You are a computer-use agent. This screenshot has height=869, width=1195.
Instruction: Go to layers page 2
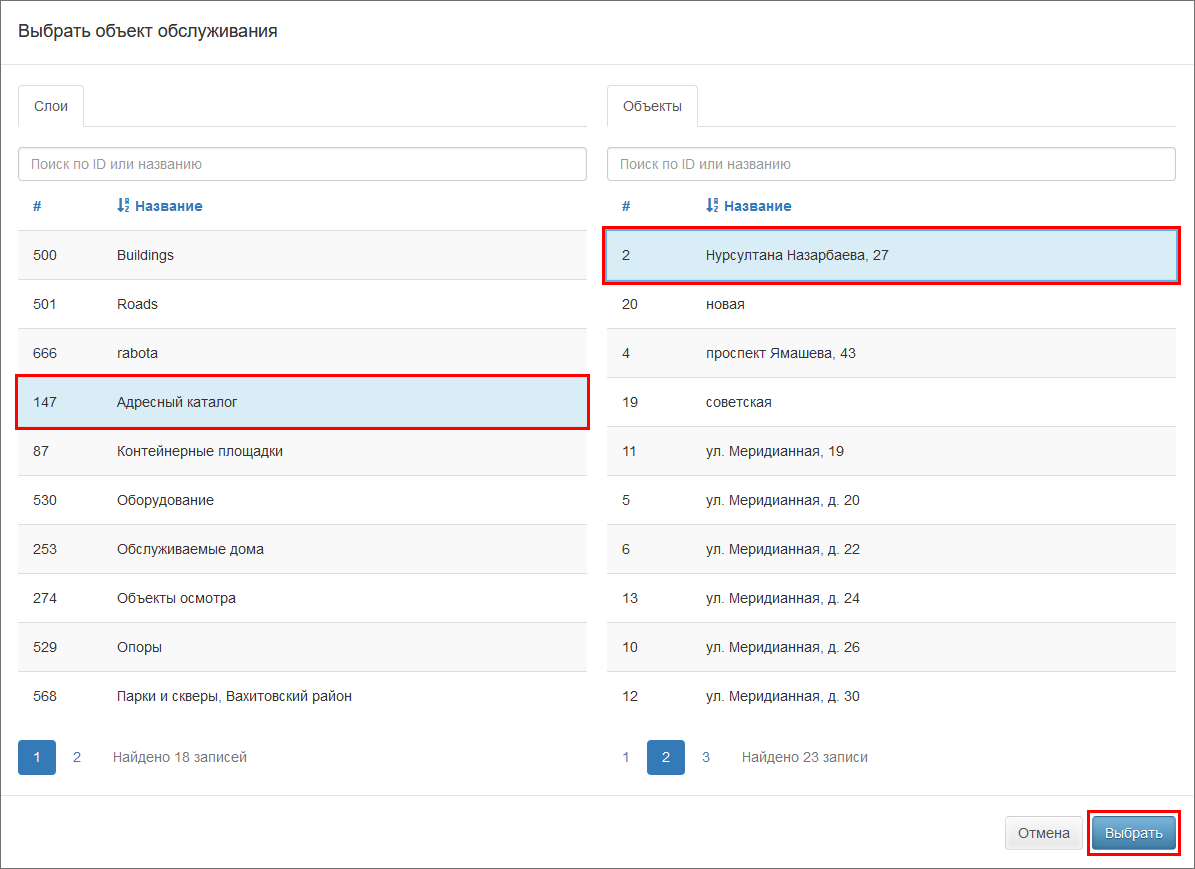77,757
